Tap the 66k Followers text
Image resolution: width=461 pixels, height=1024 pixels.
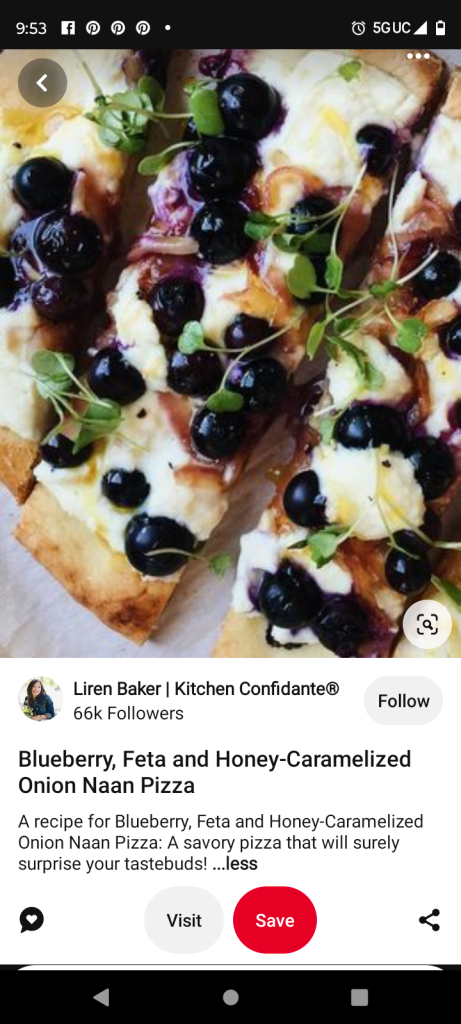coord(128,713)
